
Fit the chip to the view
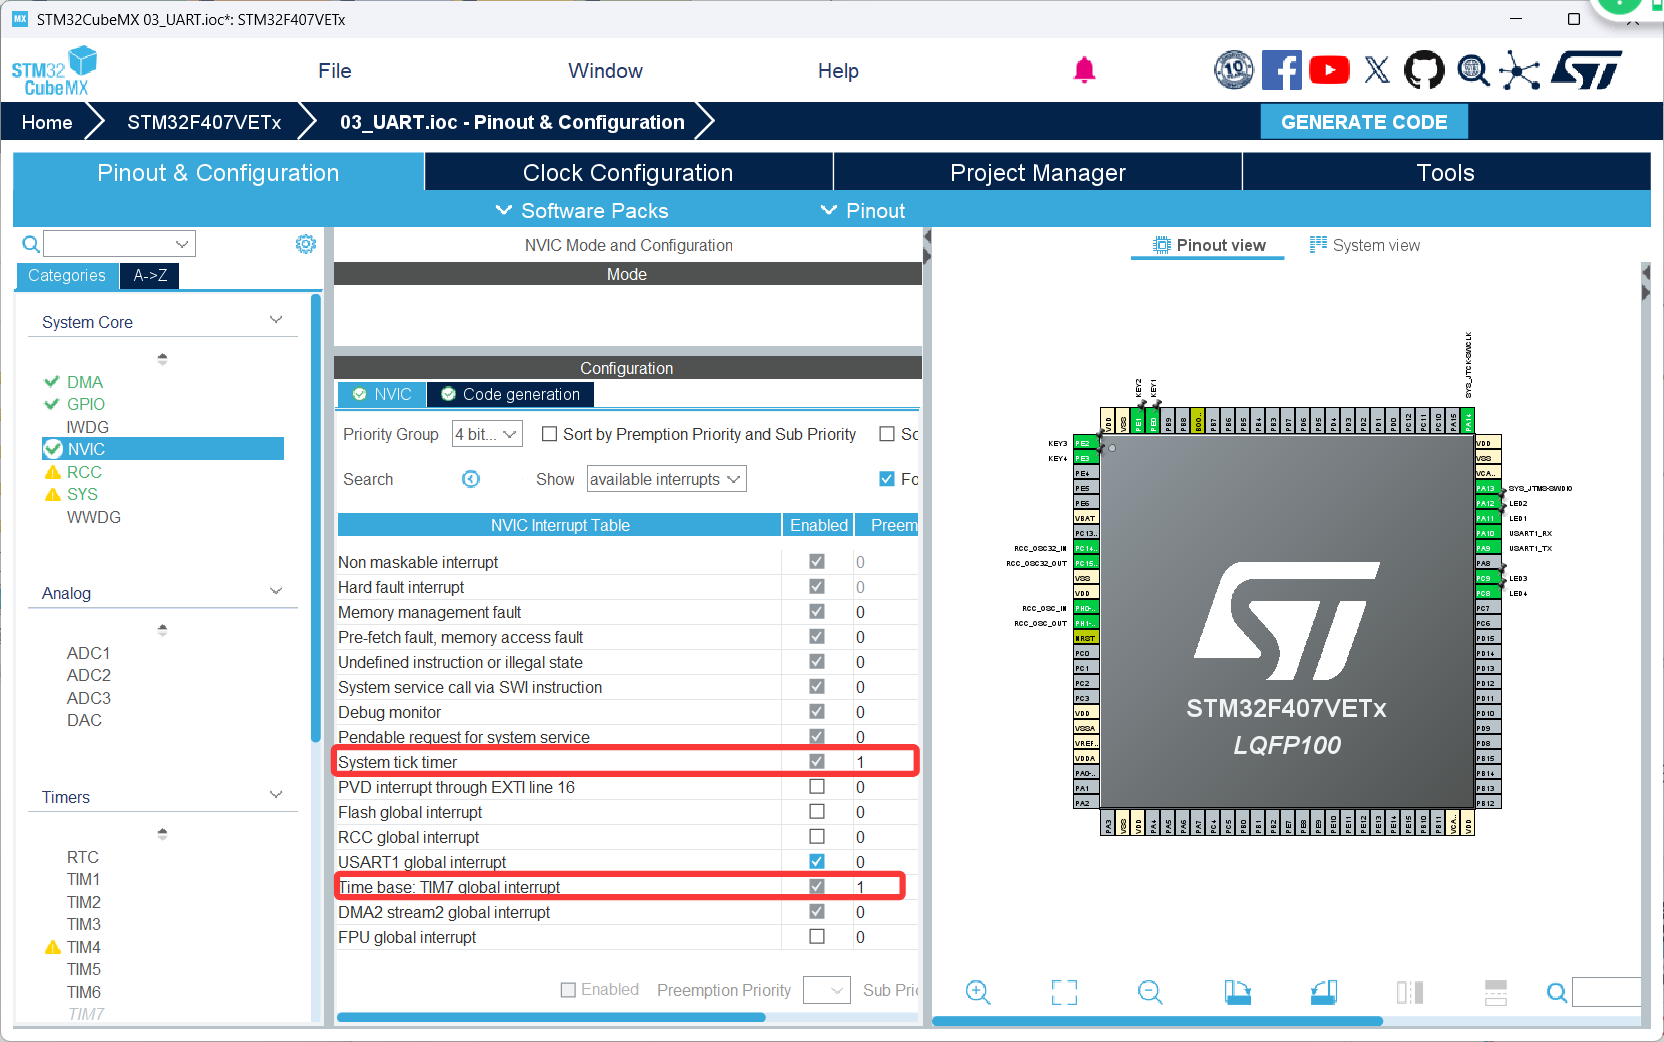point(1064,992)
